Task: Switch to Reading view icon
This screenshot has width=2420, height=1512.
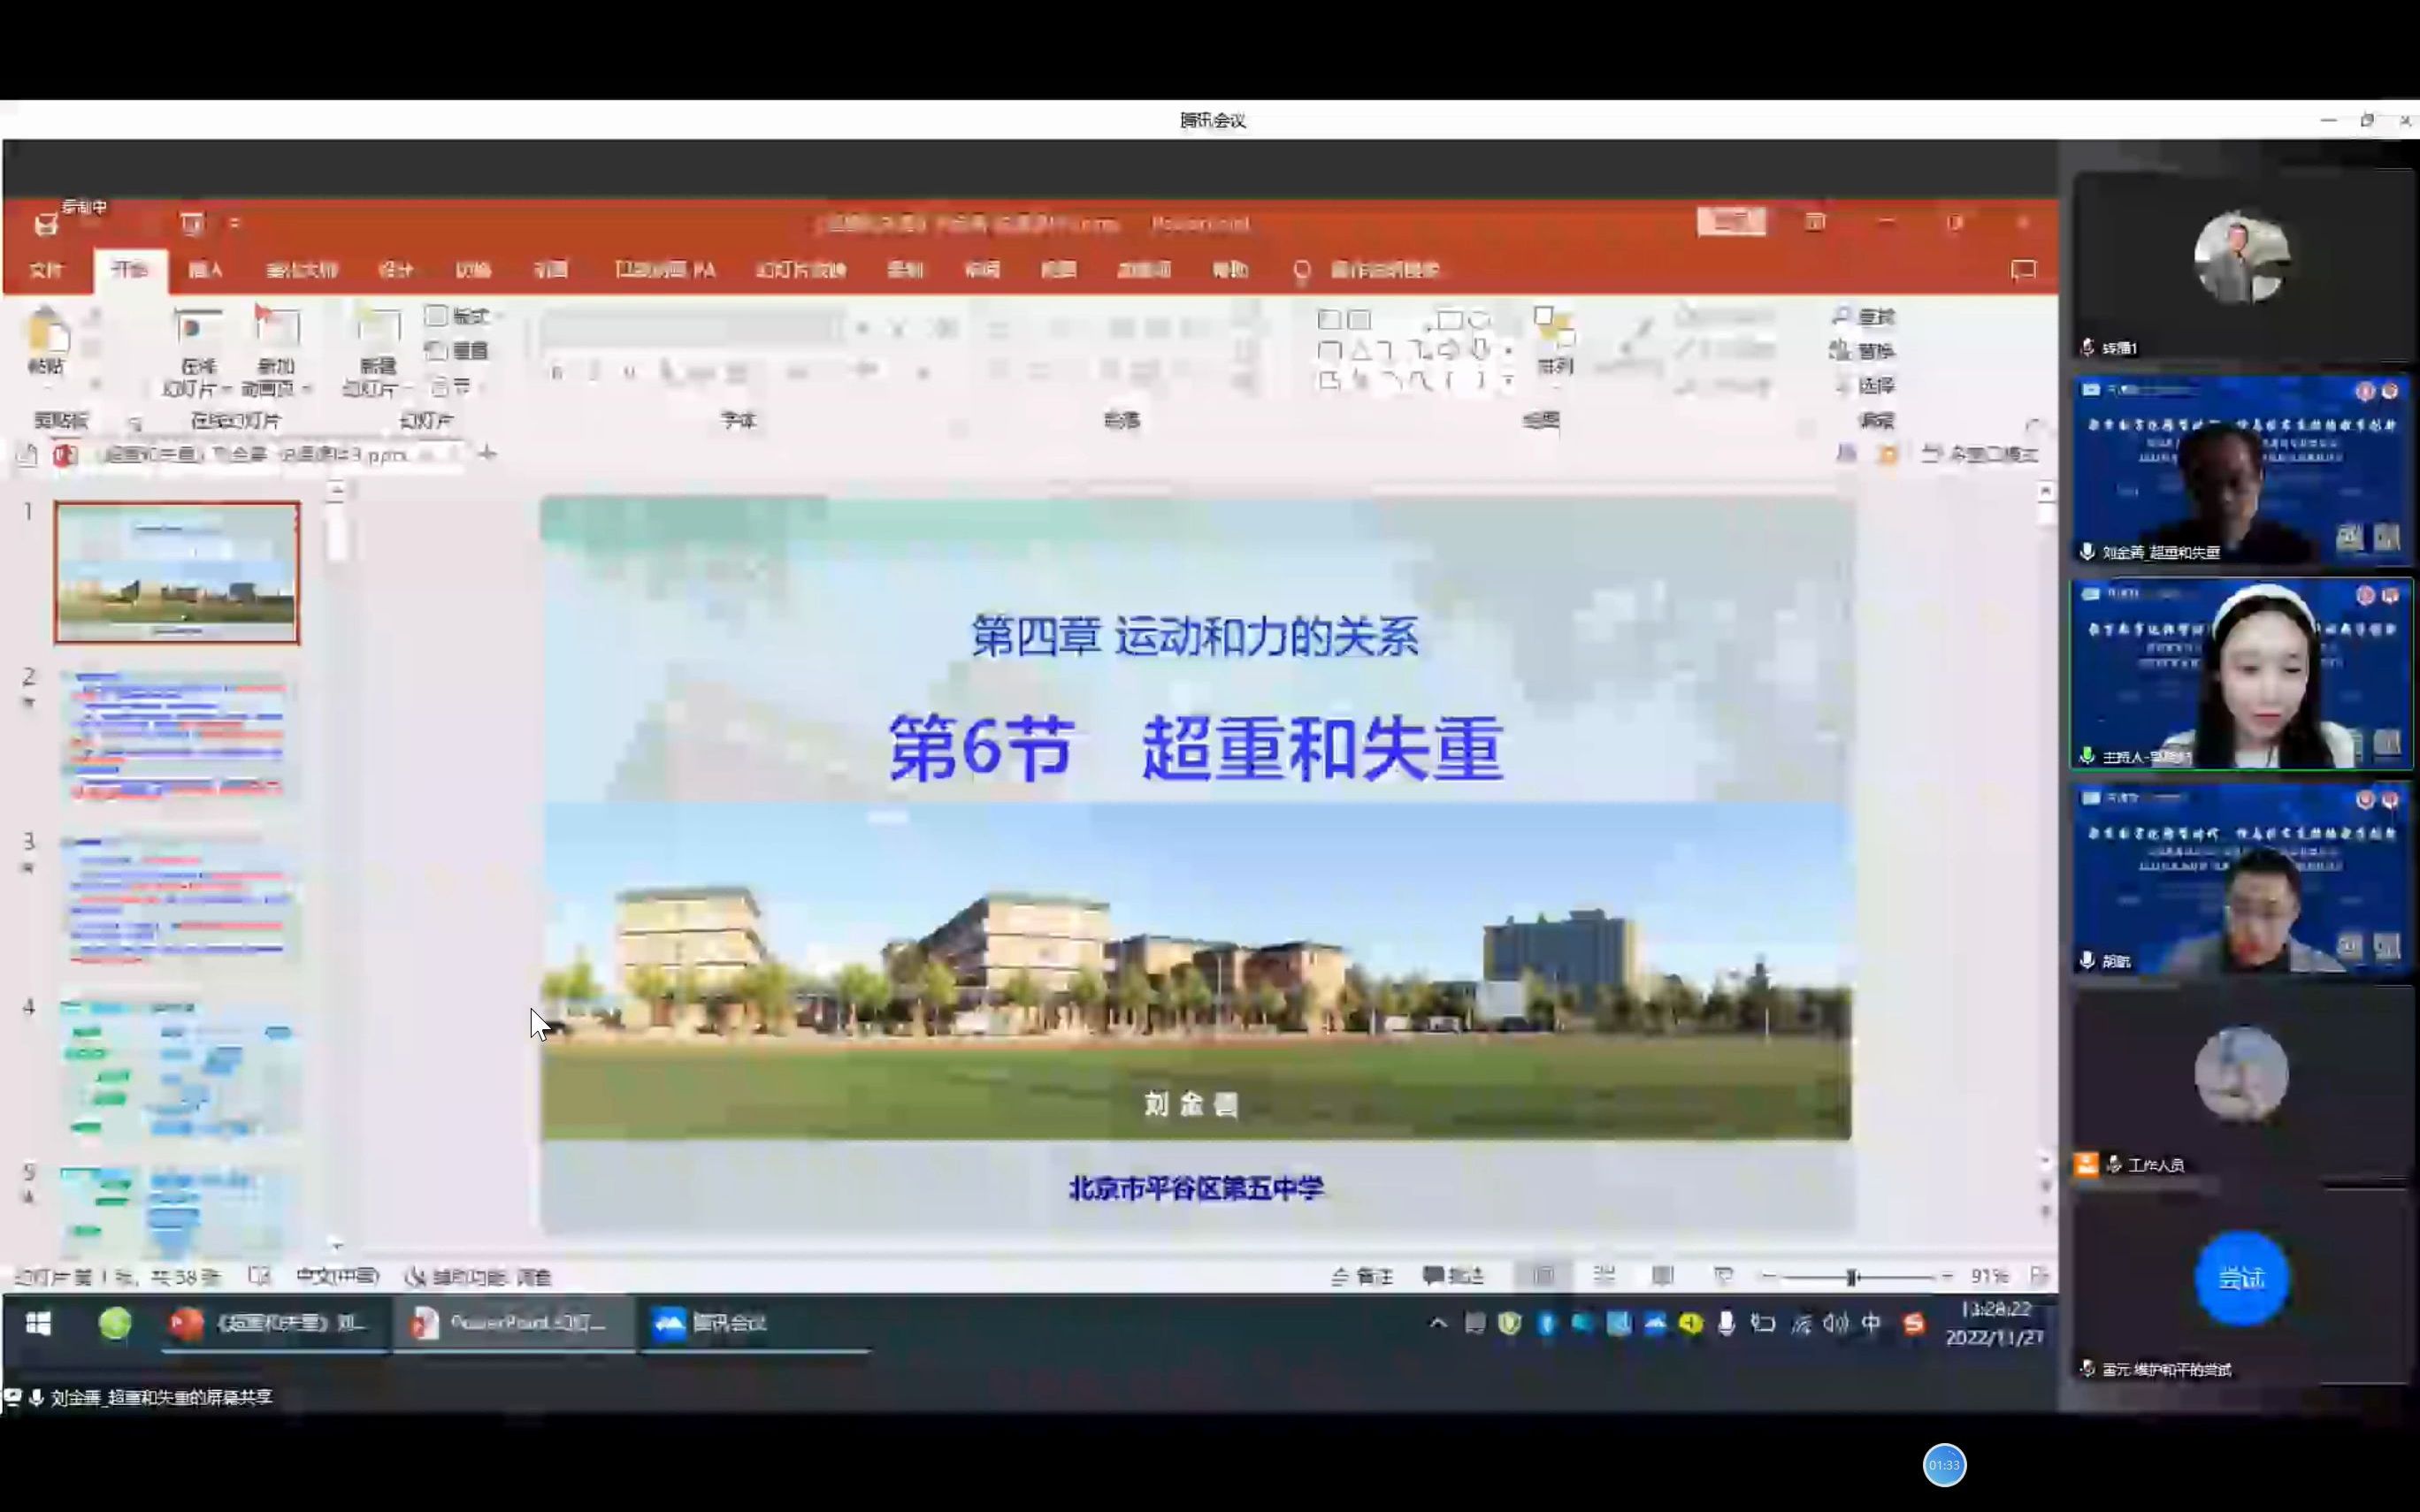Action: click(1662, 1276)
